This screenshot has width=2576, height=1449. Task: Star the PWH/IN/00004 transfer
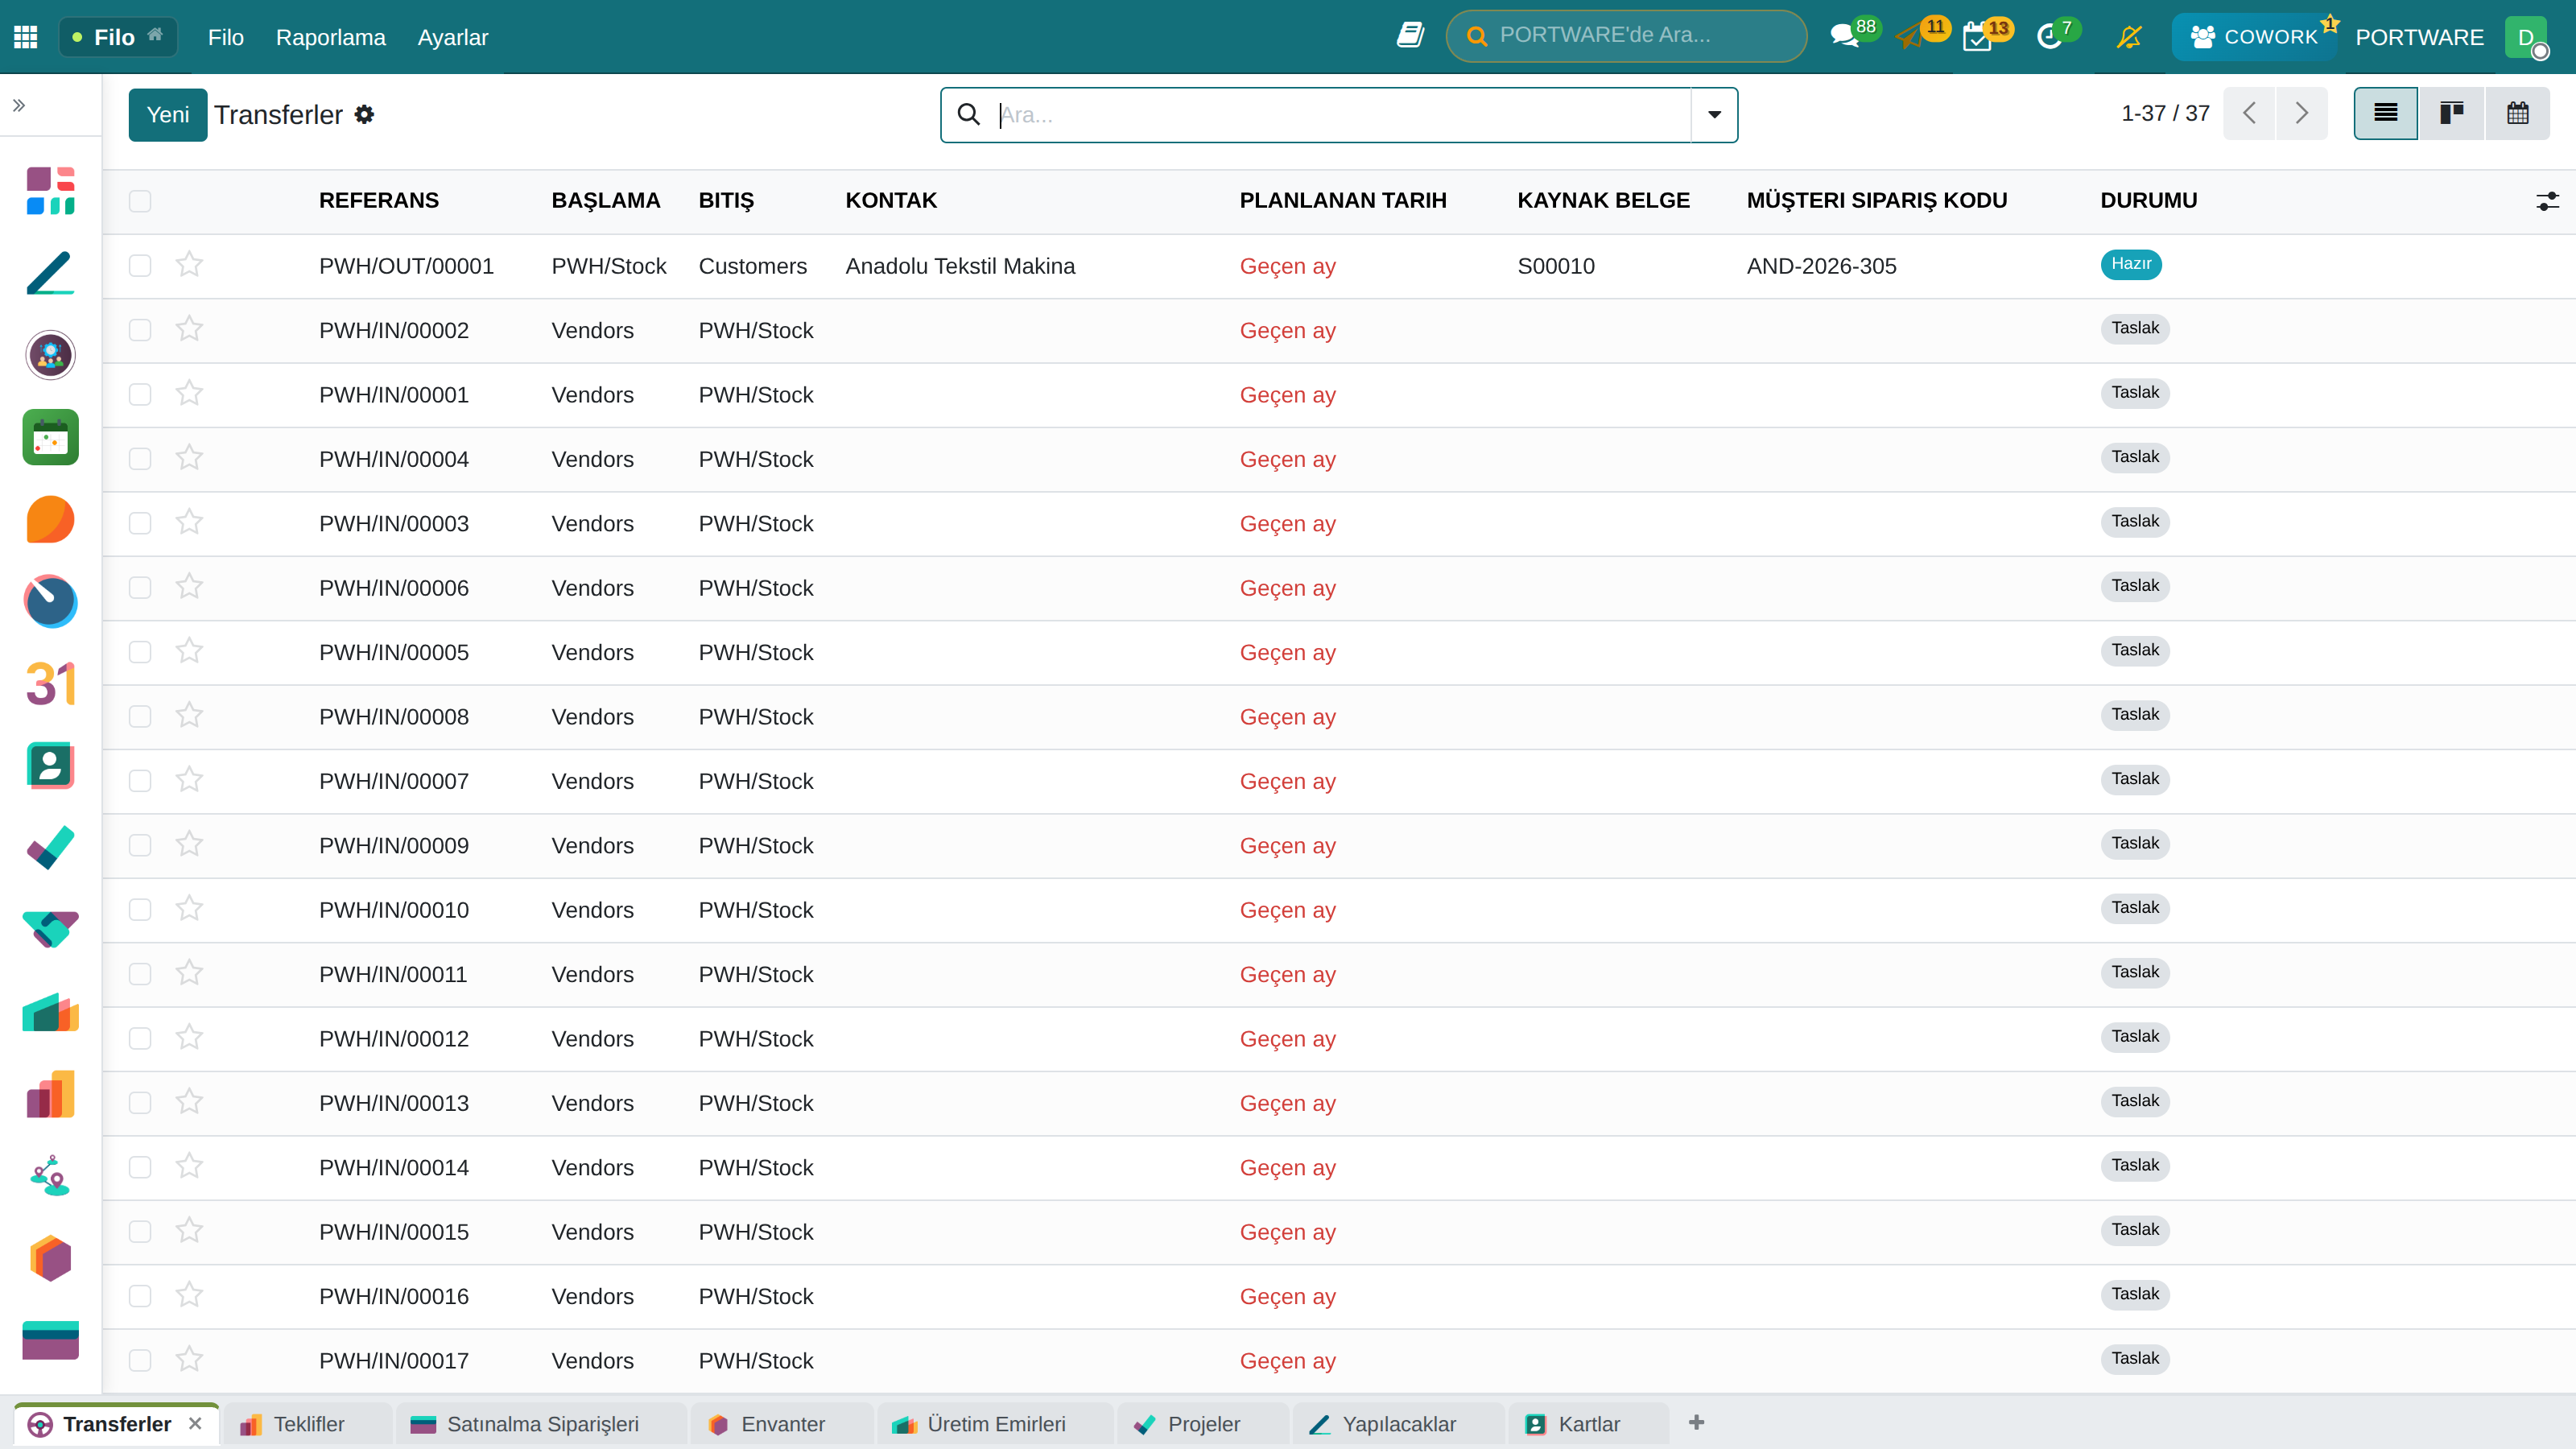tap(189, 458)
